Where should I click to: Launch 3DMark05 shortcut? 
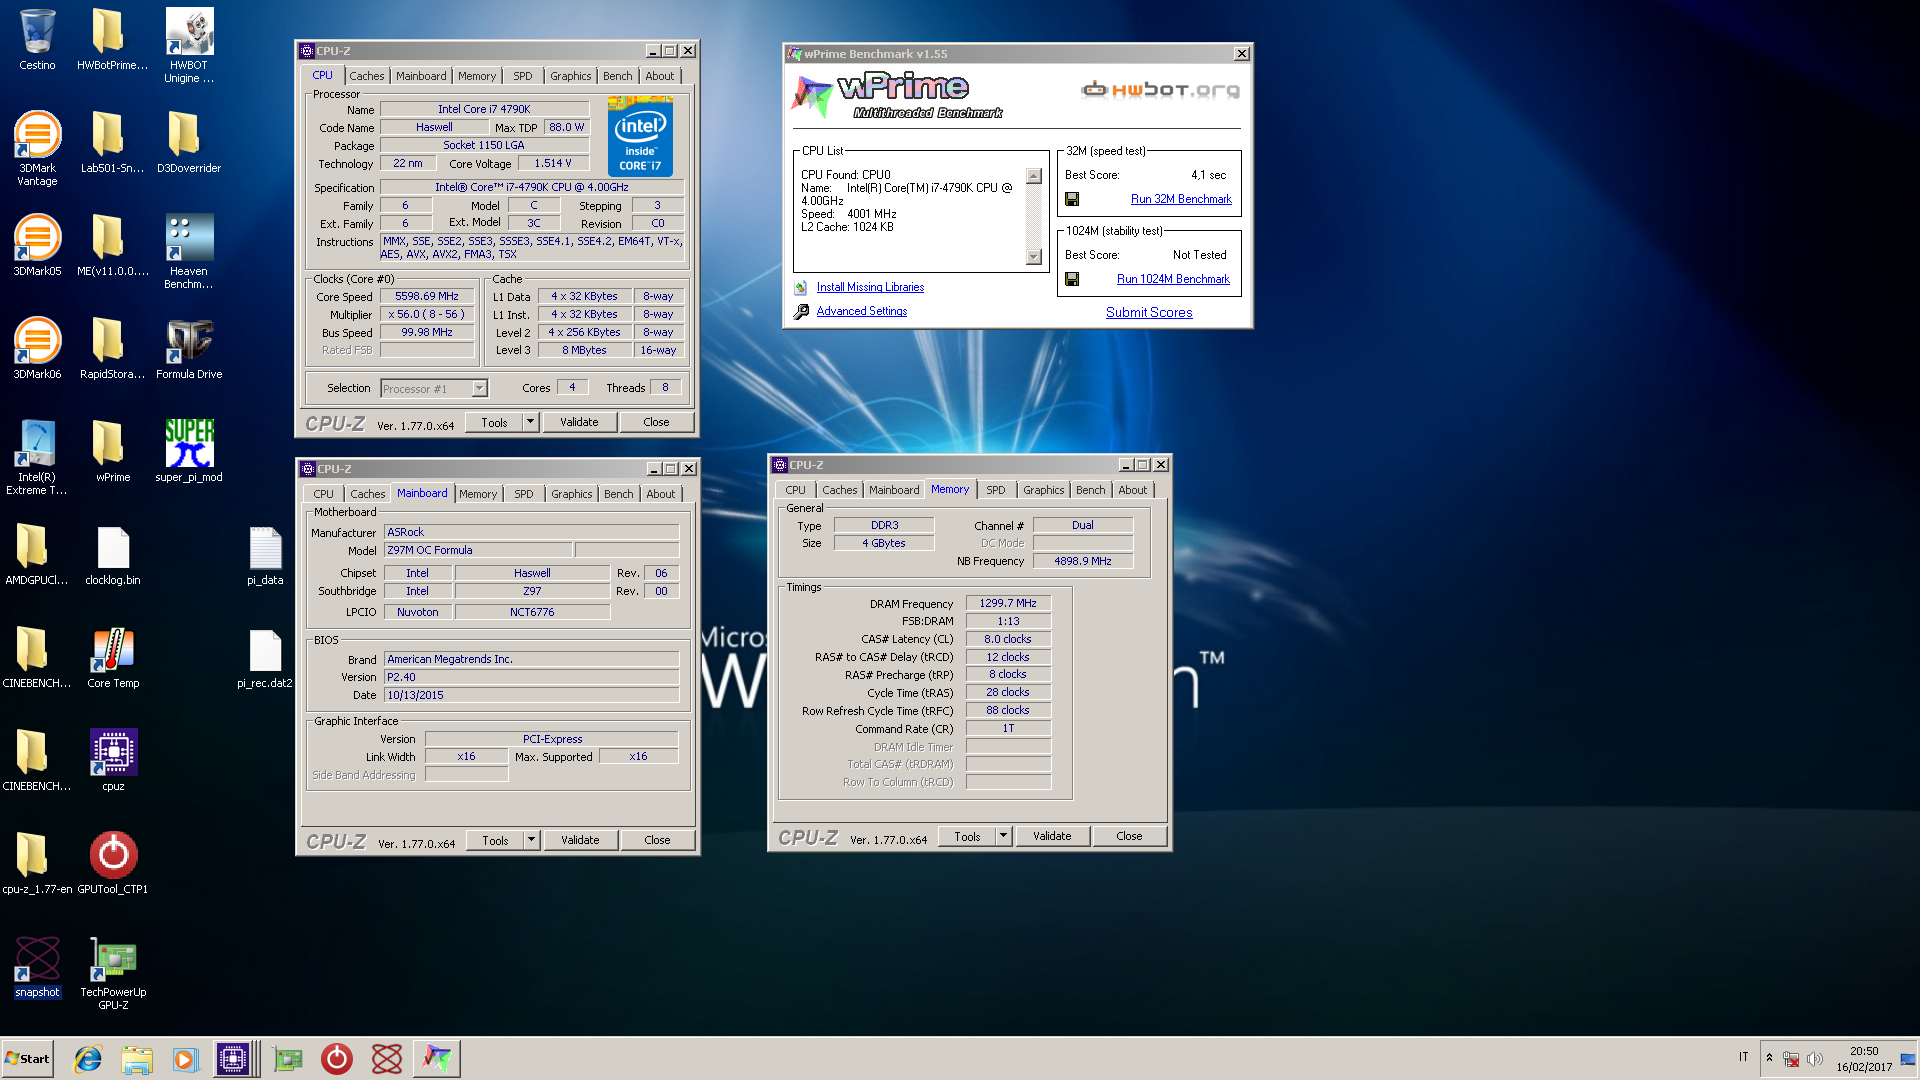[37, 245]
